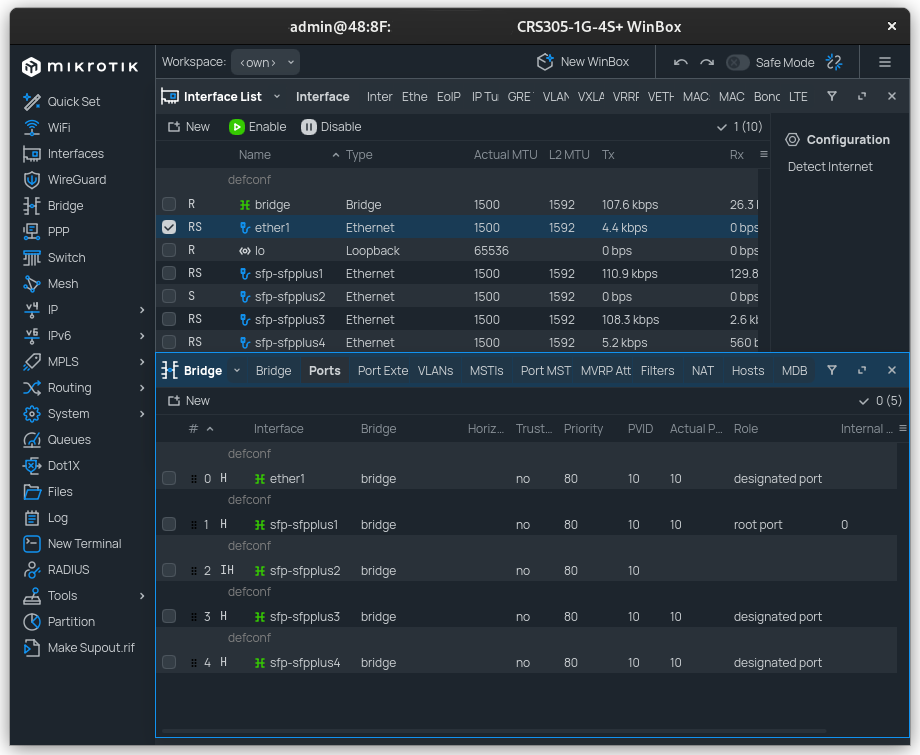Expand the Interface List panel dropdown arrow
This screenshot has height=755, width=920.
coord(277,96)
